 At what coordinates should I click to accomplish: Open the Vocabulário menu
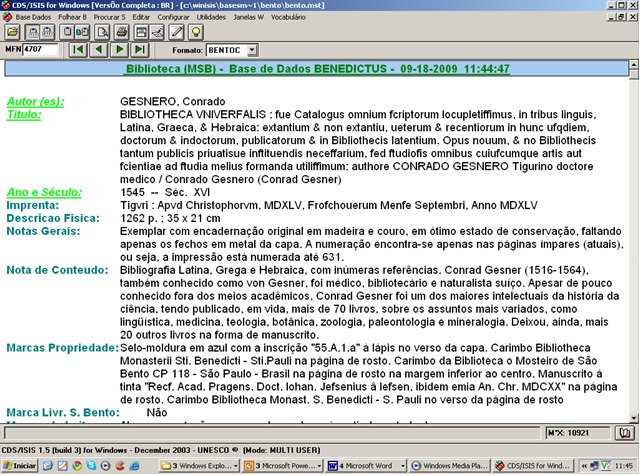point(288,17)
